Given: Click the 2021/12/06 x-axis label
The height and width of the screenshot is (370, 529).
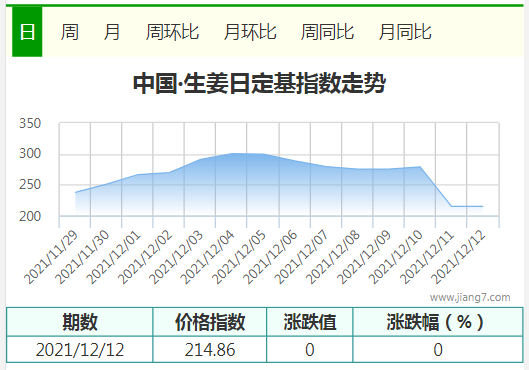Looking at the screenshot, I should pos(270,257).
